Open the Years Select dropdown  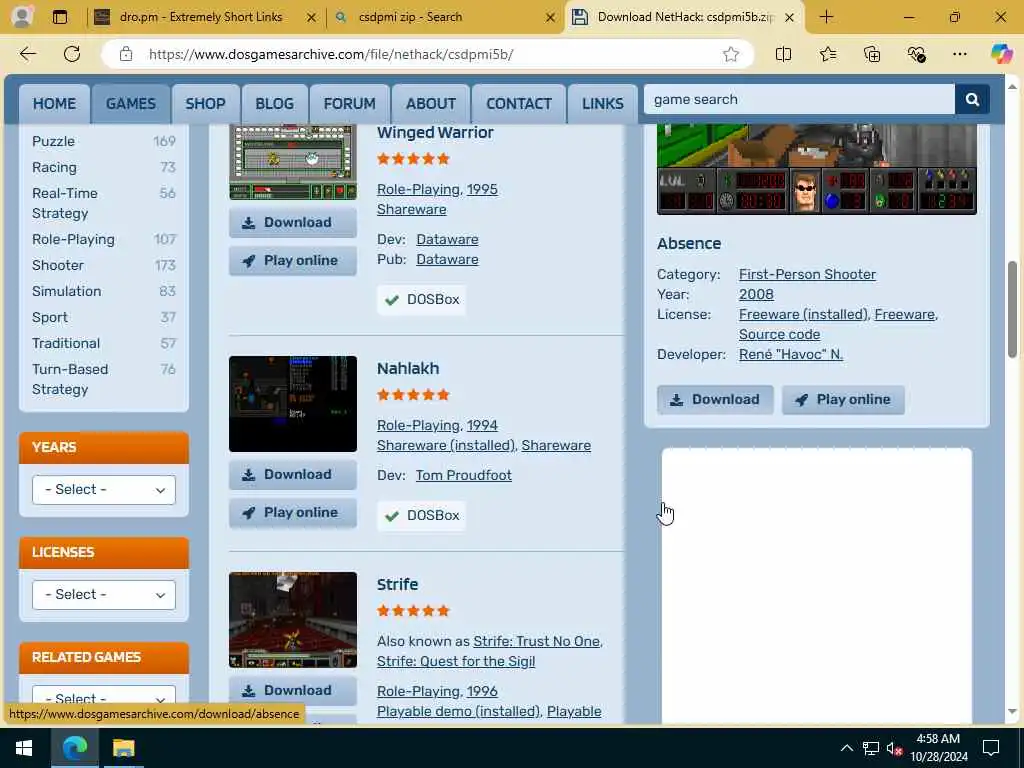coord(104,489)
